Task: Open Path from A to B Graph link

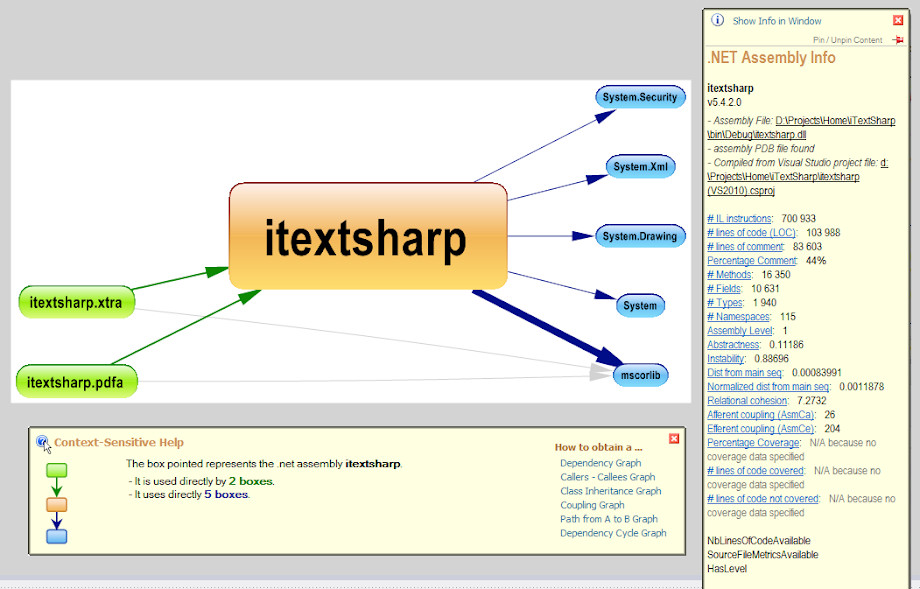Action: pyautogui.click(x=608, y=519)
